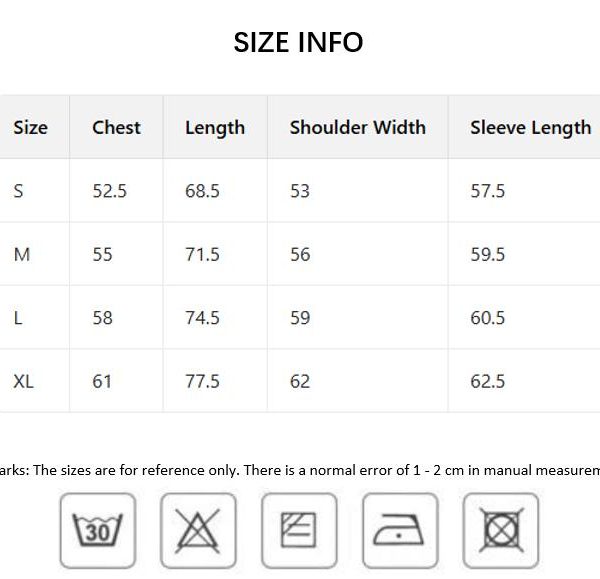The width and height of the screenshot is (600, 579).
Task: Click the XL size row label
Action: click(x=23, y=382)
